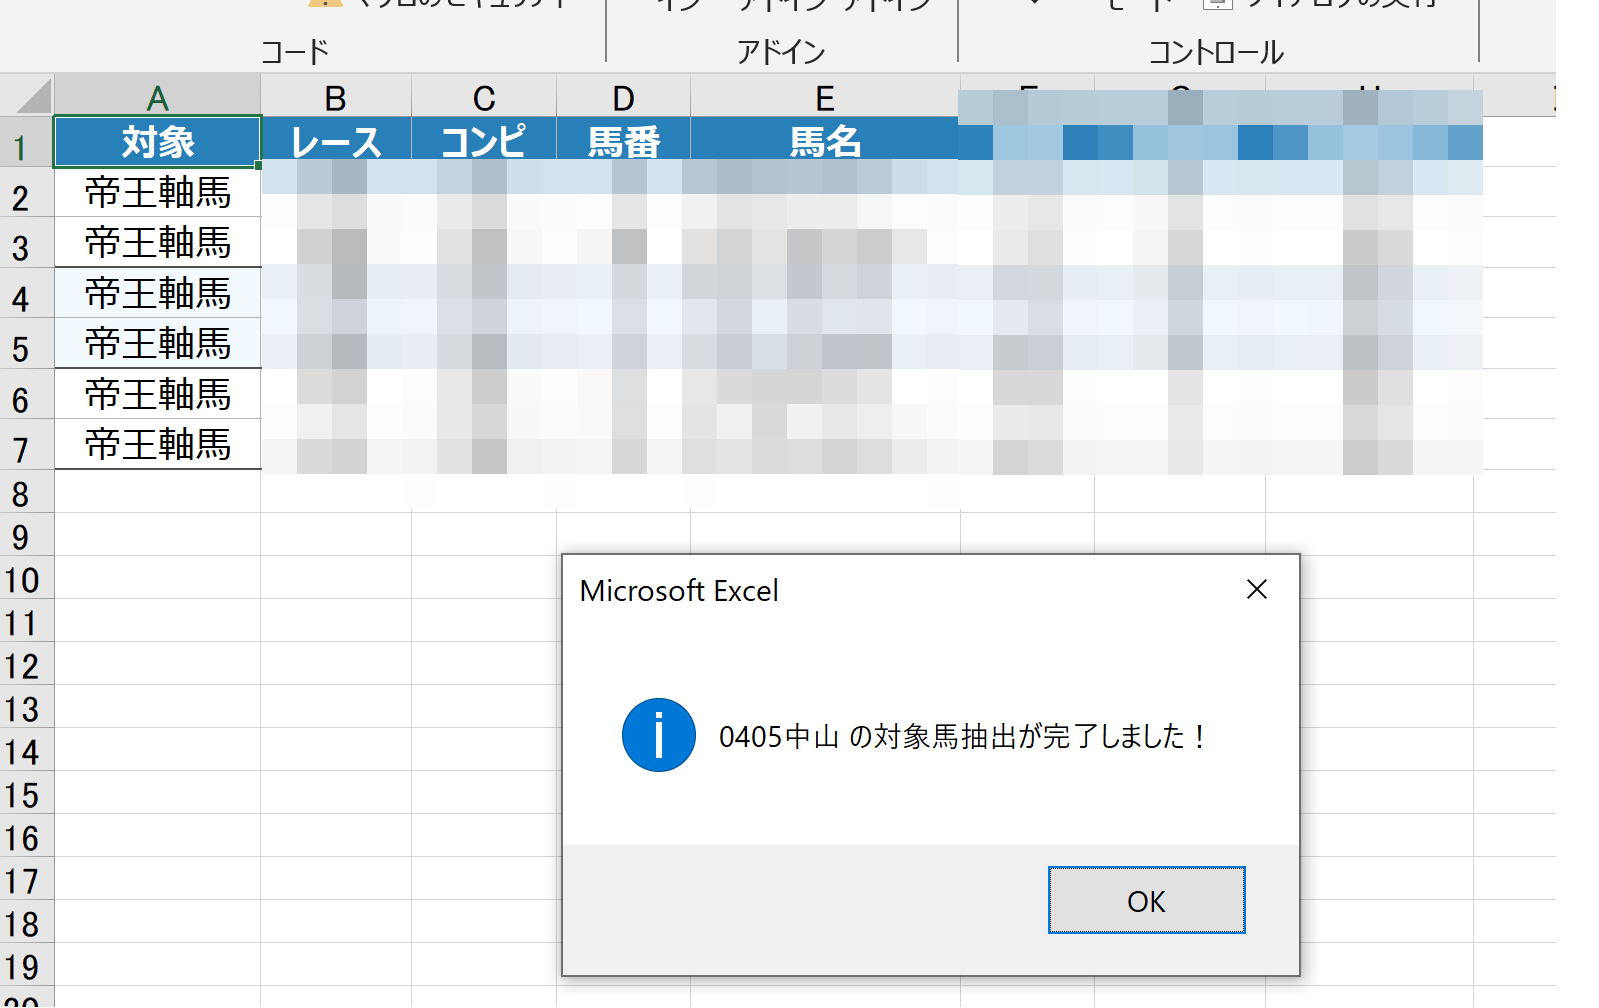
Task: Click the 帝王軸馬 cell in row 7
Action: (x=157, y=444)
